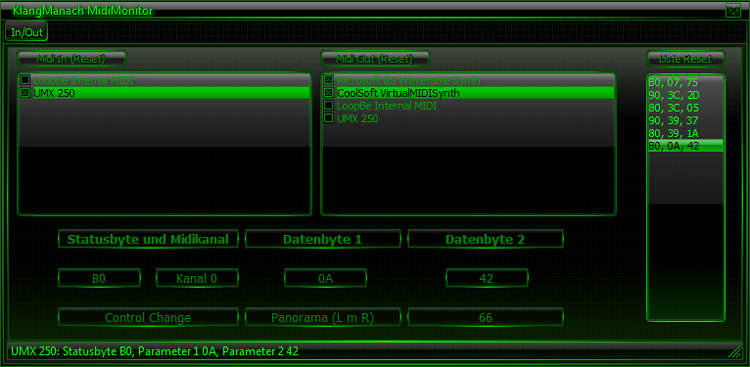Uncheck CoolSoft VirtualMIDISynth output checkbox
Image resolution: width=750 pixels, height=367 pixels.
click(329, 93)
